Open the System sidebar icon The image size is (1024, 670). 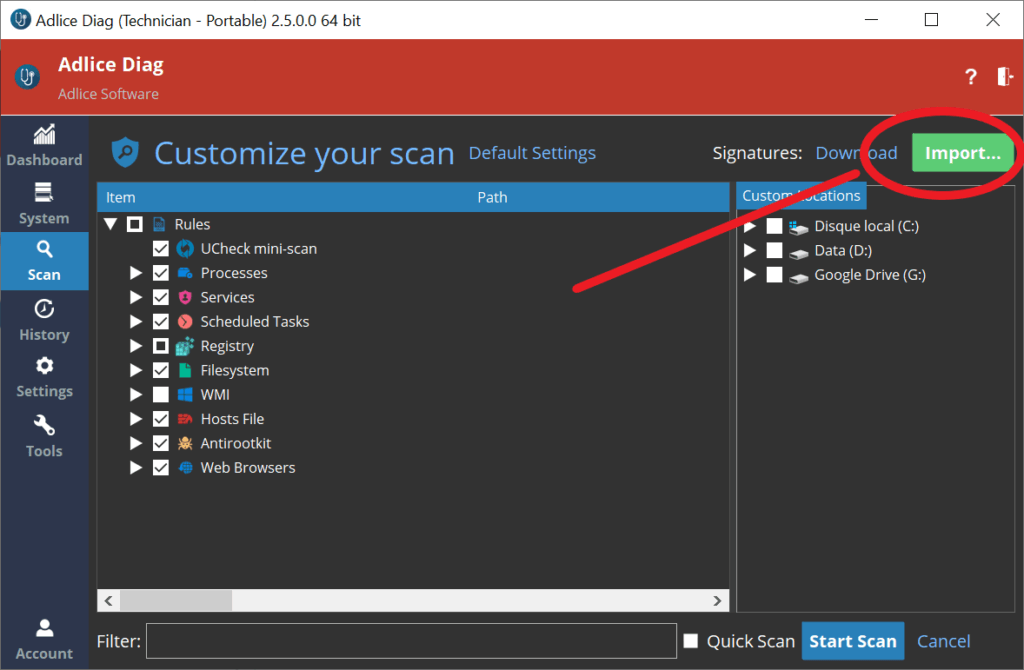click(44, 193)
